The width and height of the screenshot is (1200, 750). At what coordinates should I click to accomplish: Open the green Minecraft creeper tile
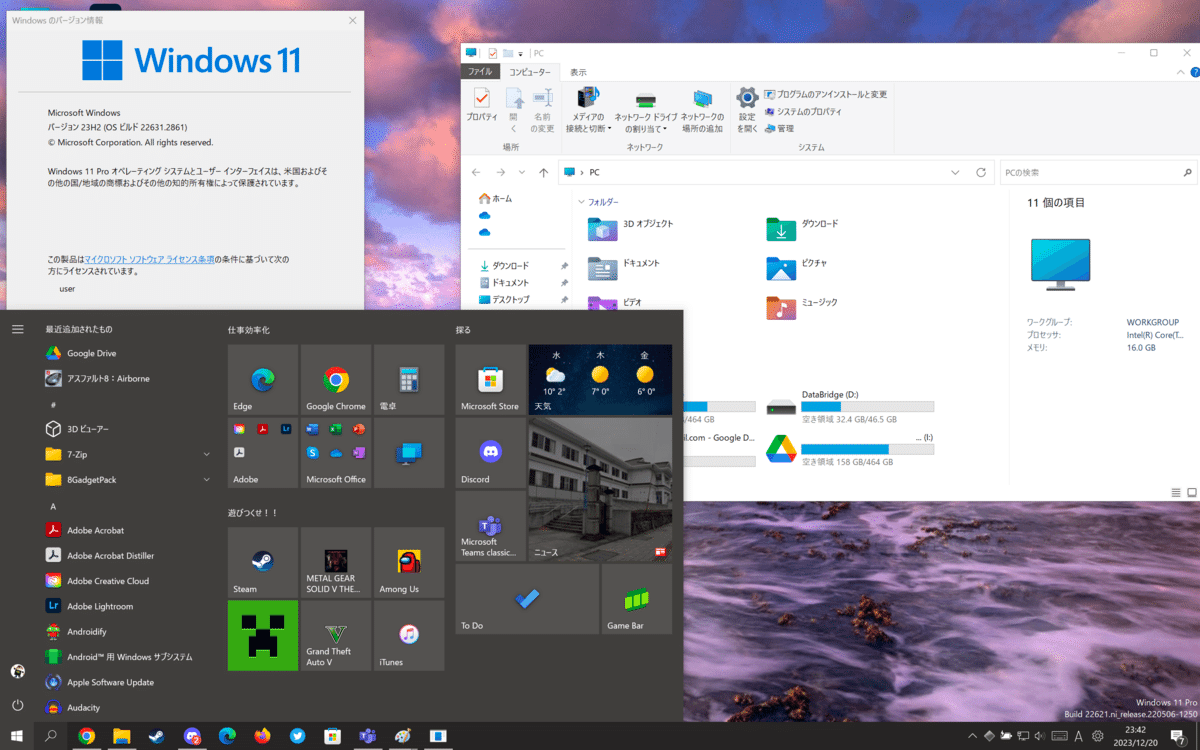click(263, 635)
